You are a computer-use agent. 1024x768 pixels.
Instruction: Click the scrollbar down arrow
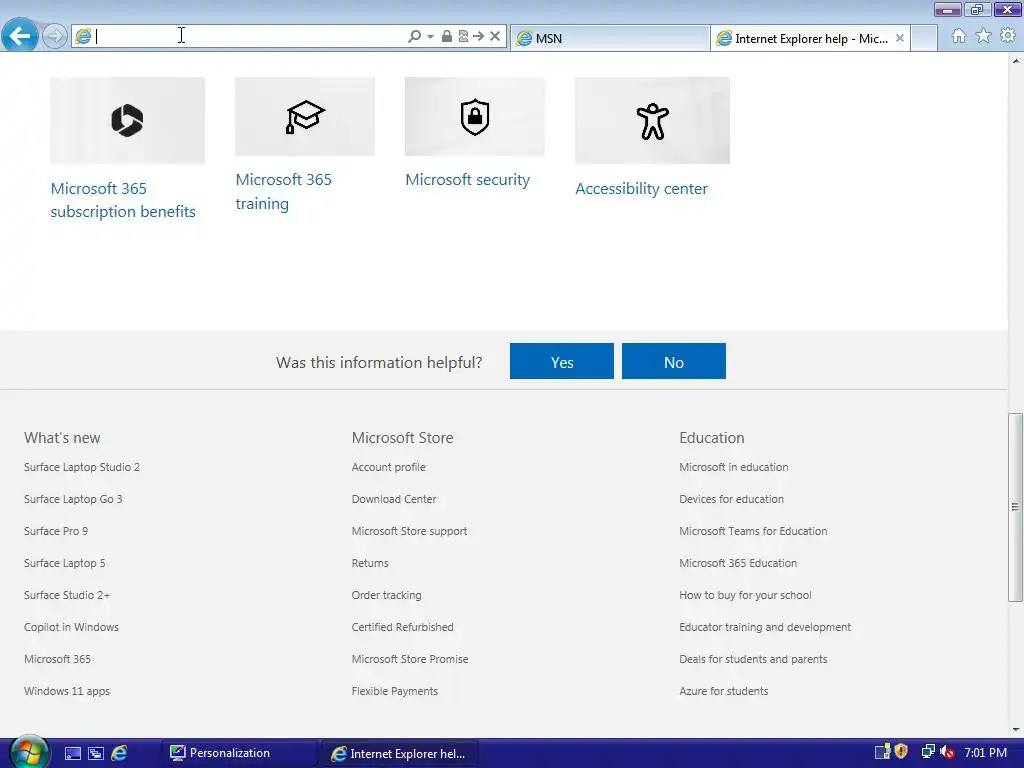point(1016,729)
